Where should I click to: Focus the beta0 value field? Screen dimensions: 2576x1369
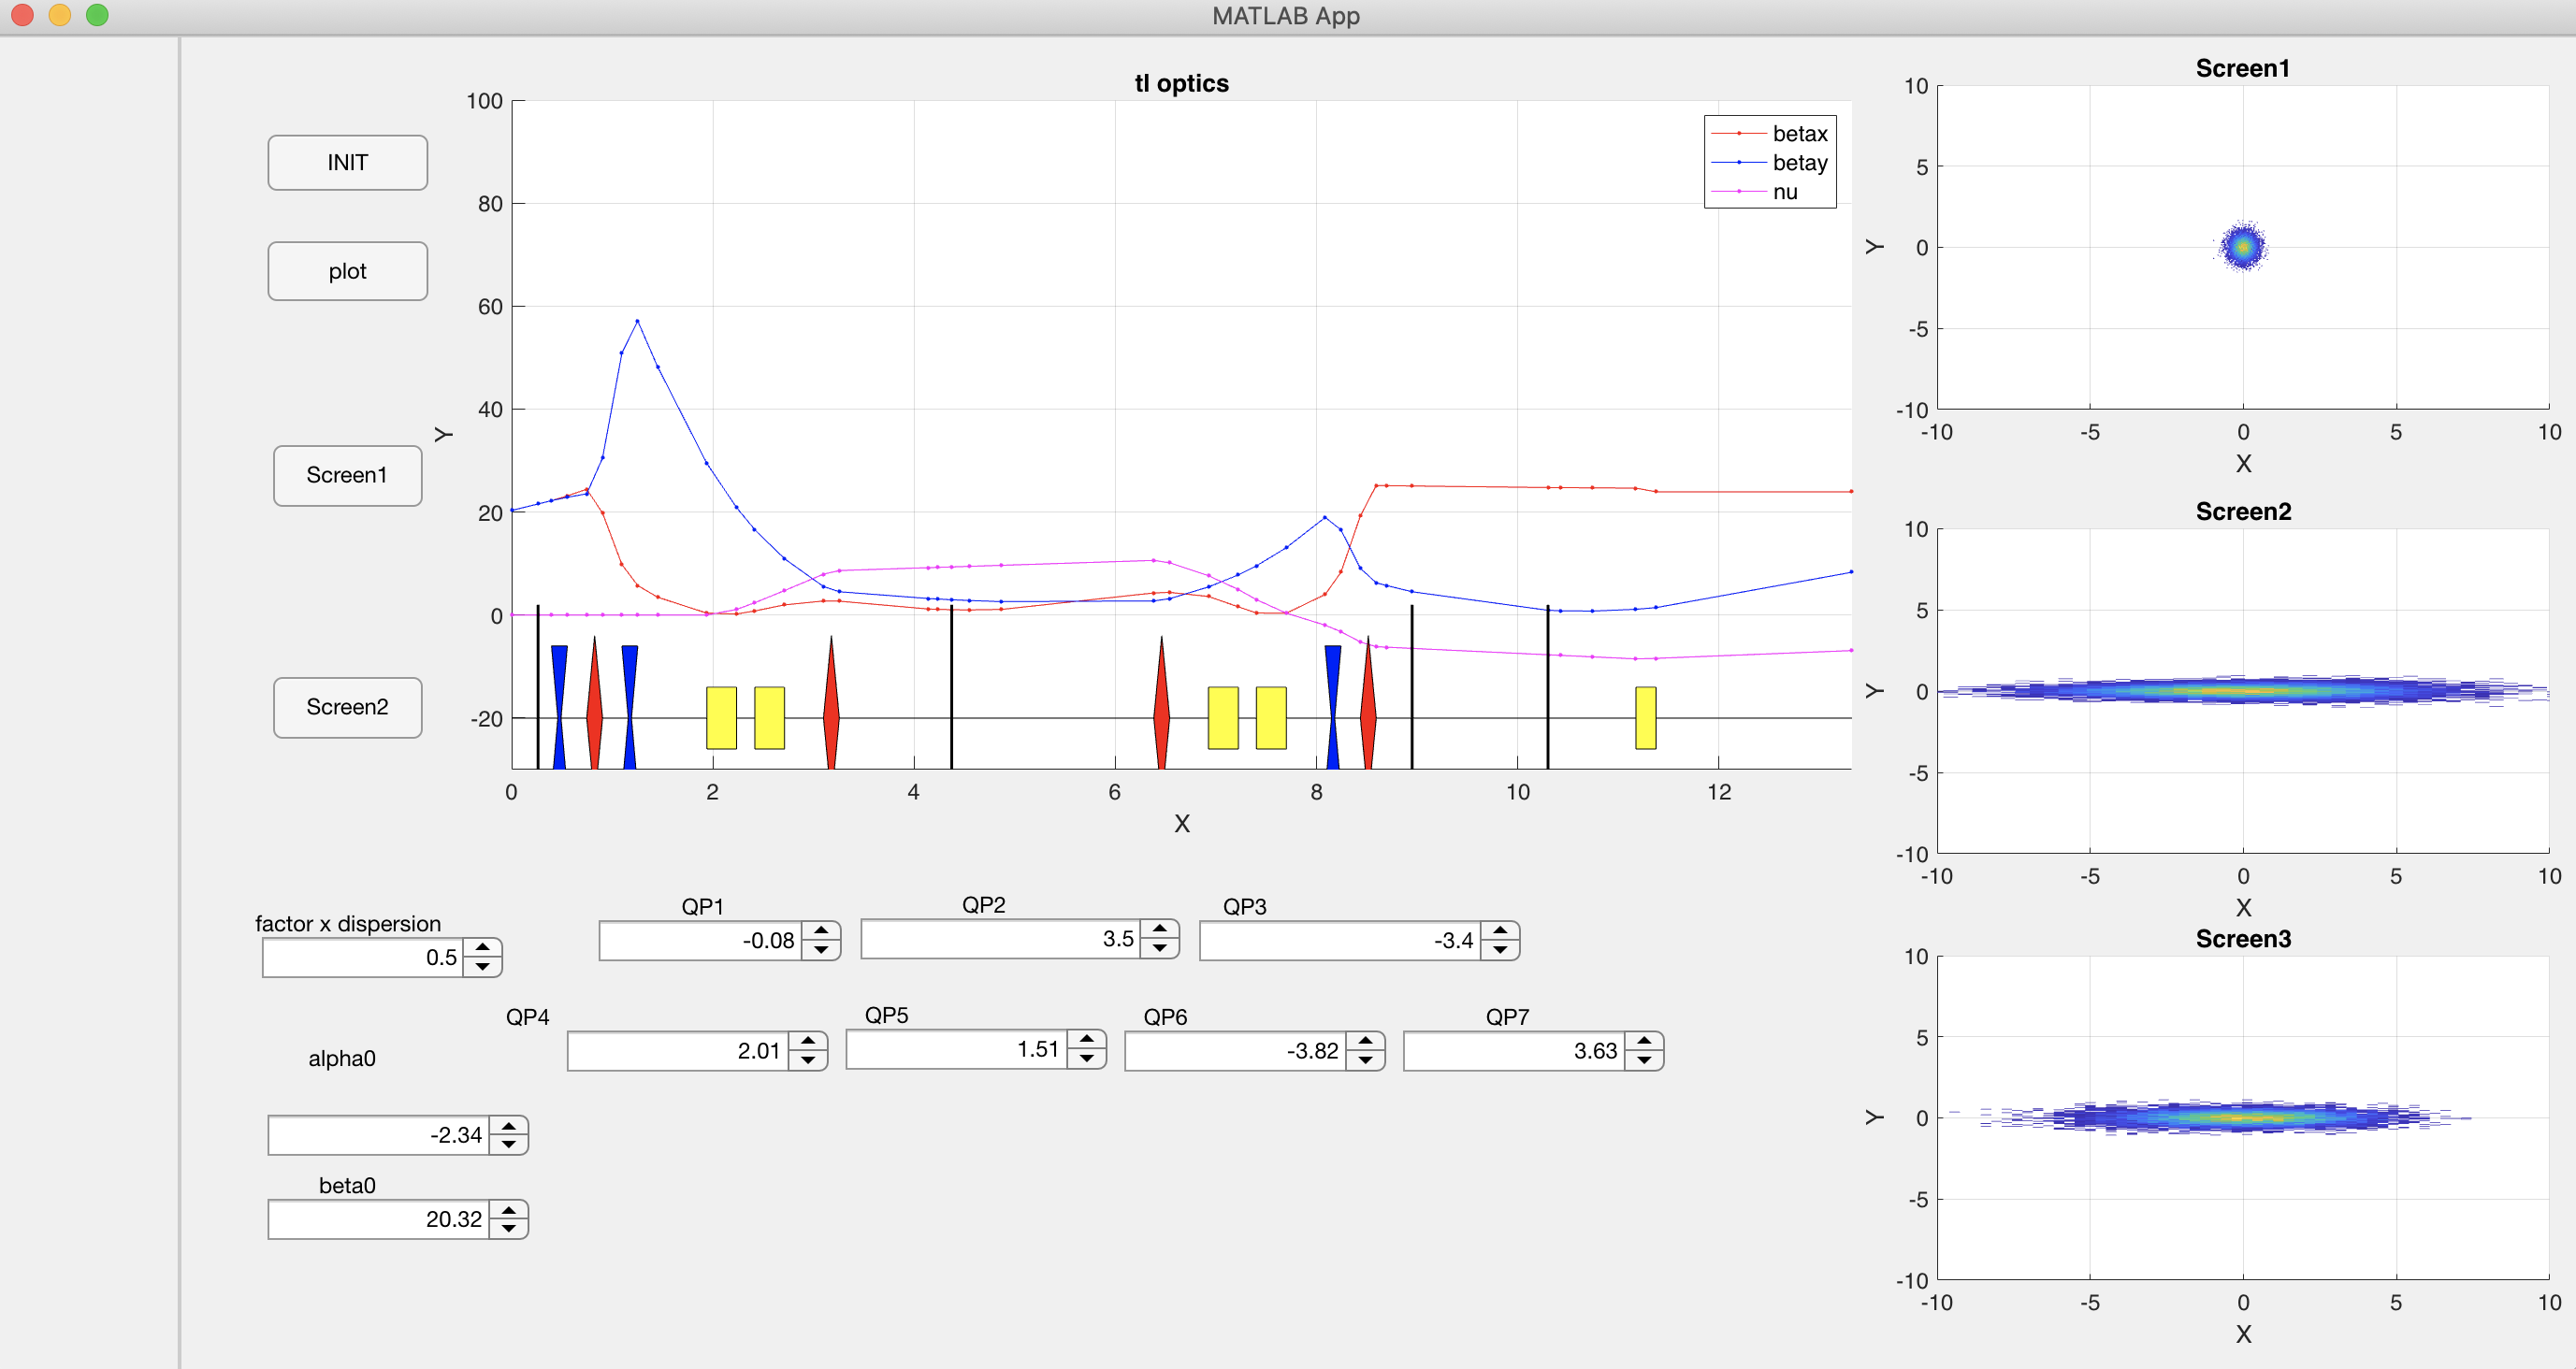[378, 1219]
